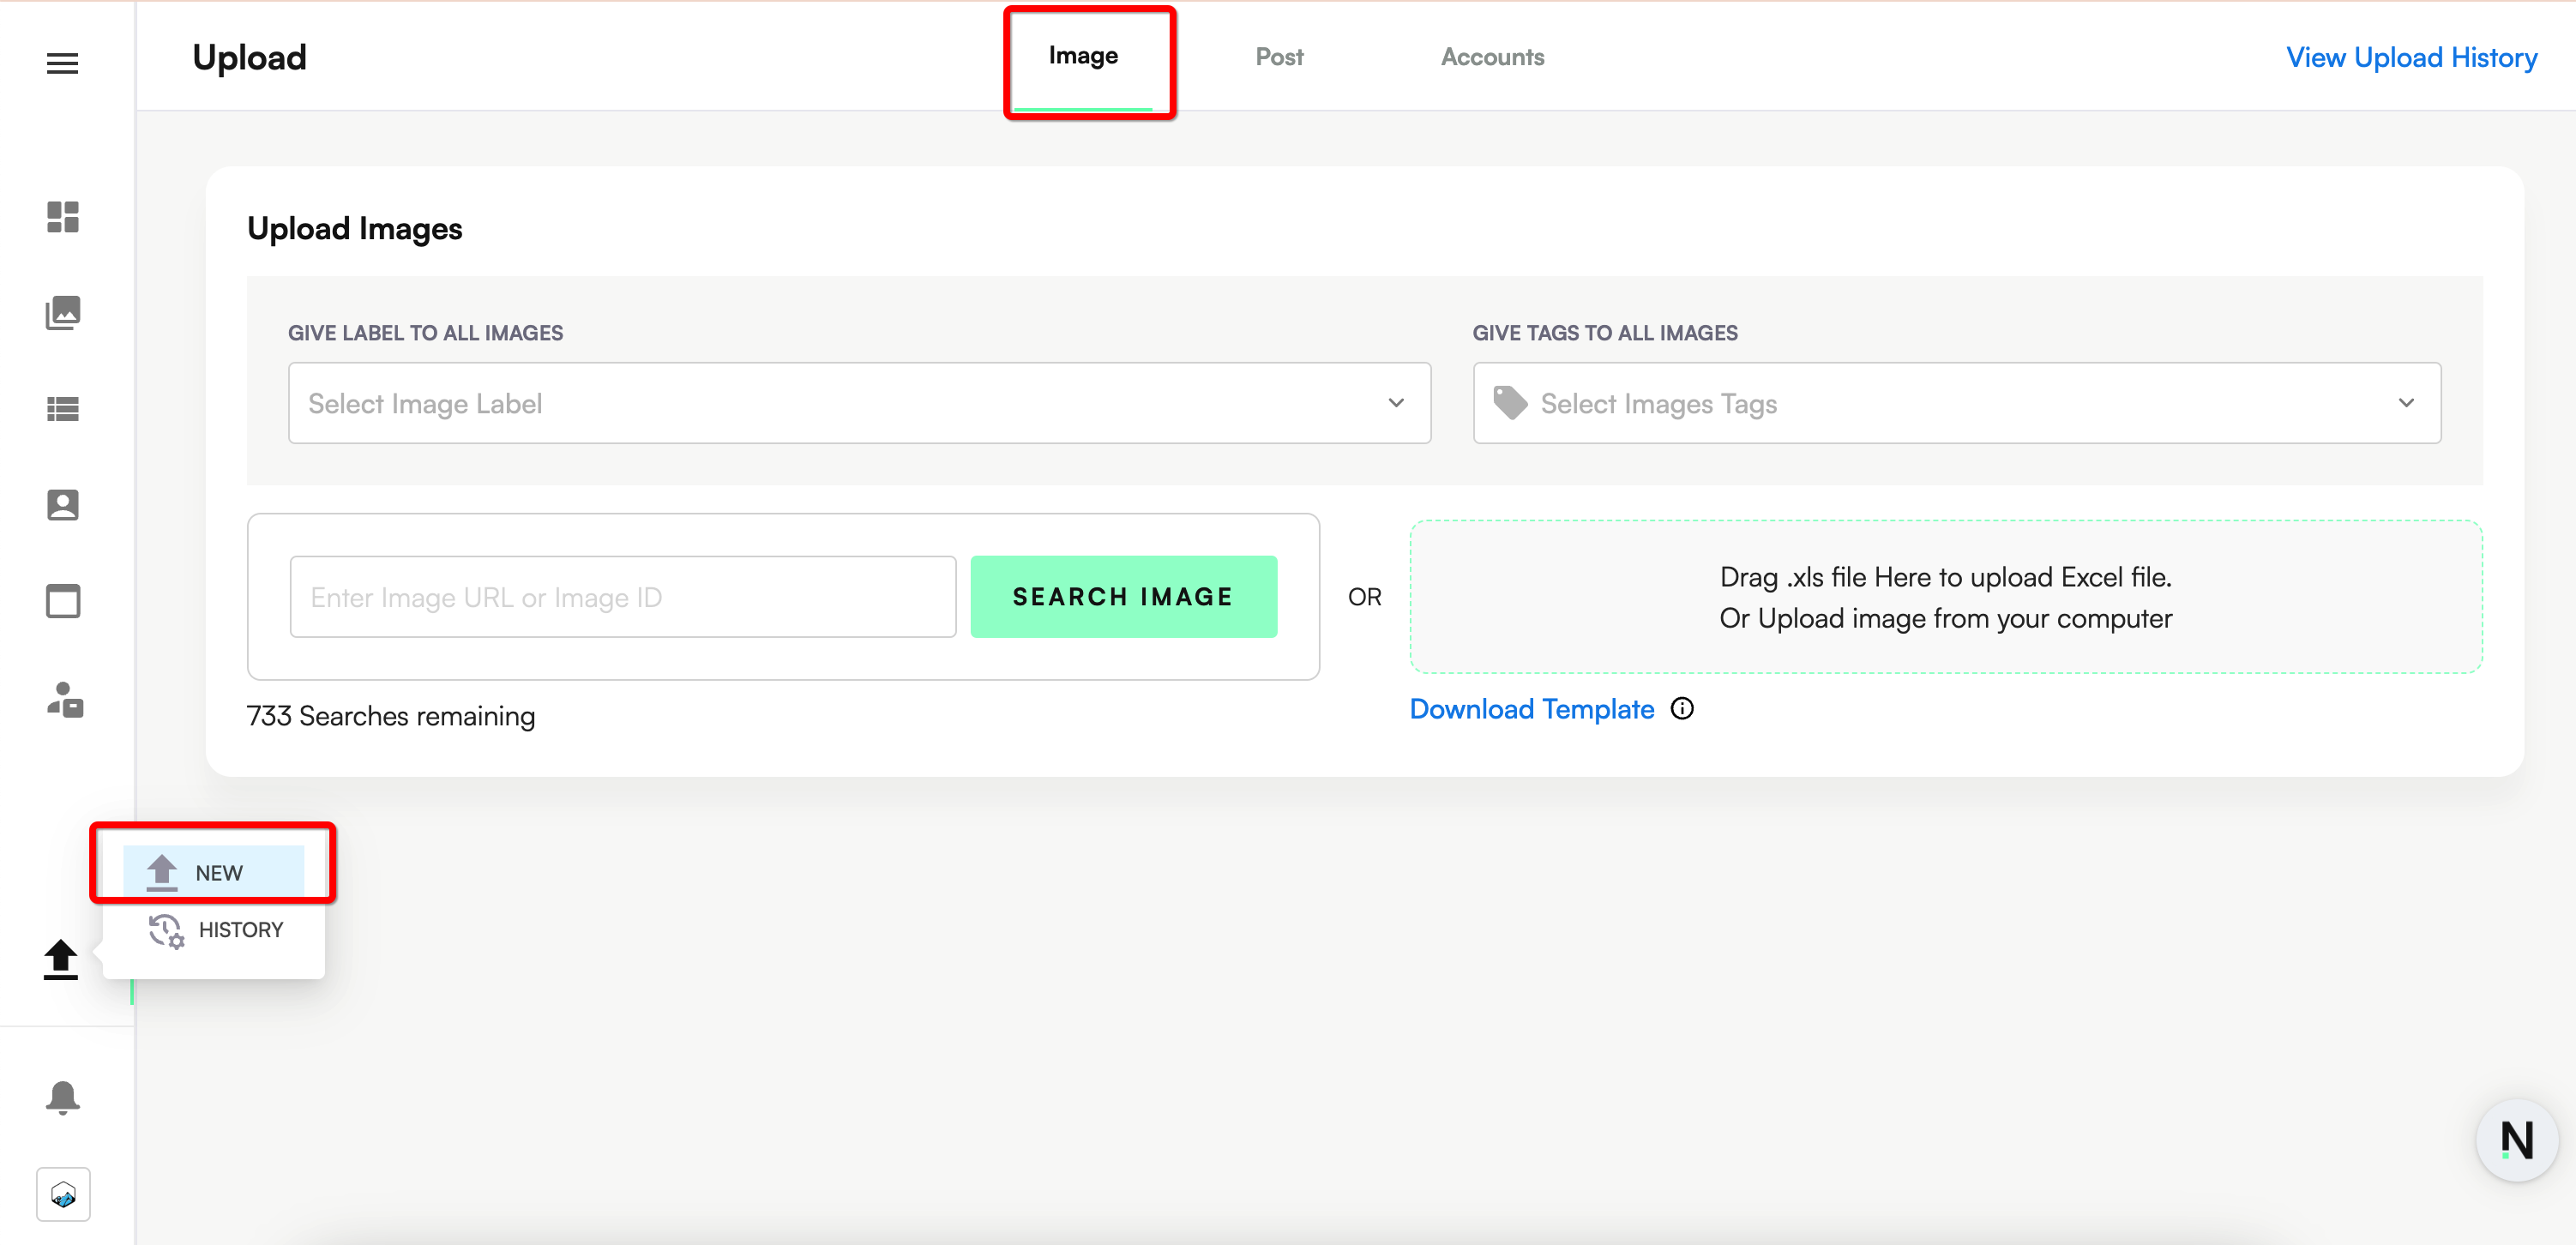Click the accounts contact card icon
This screenshot has width=2576, height=1245.
62,504
